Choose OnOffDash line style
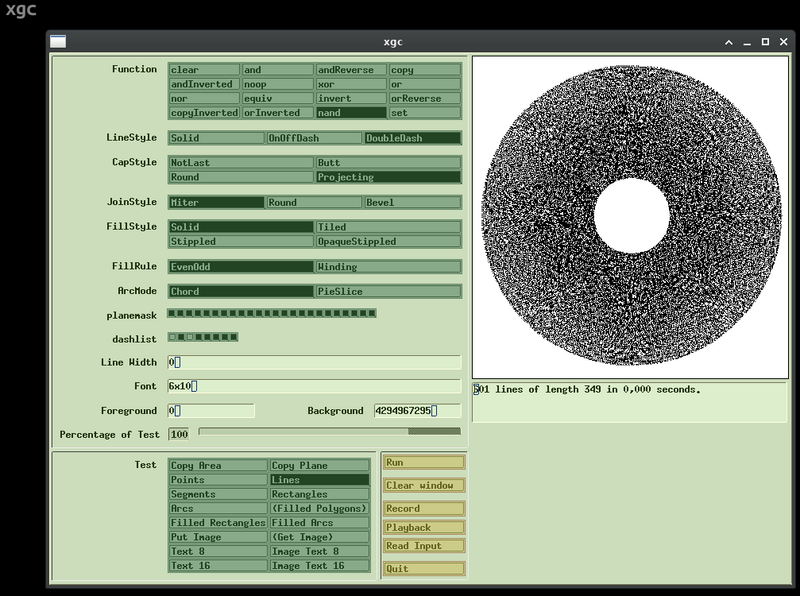 313,138
